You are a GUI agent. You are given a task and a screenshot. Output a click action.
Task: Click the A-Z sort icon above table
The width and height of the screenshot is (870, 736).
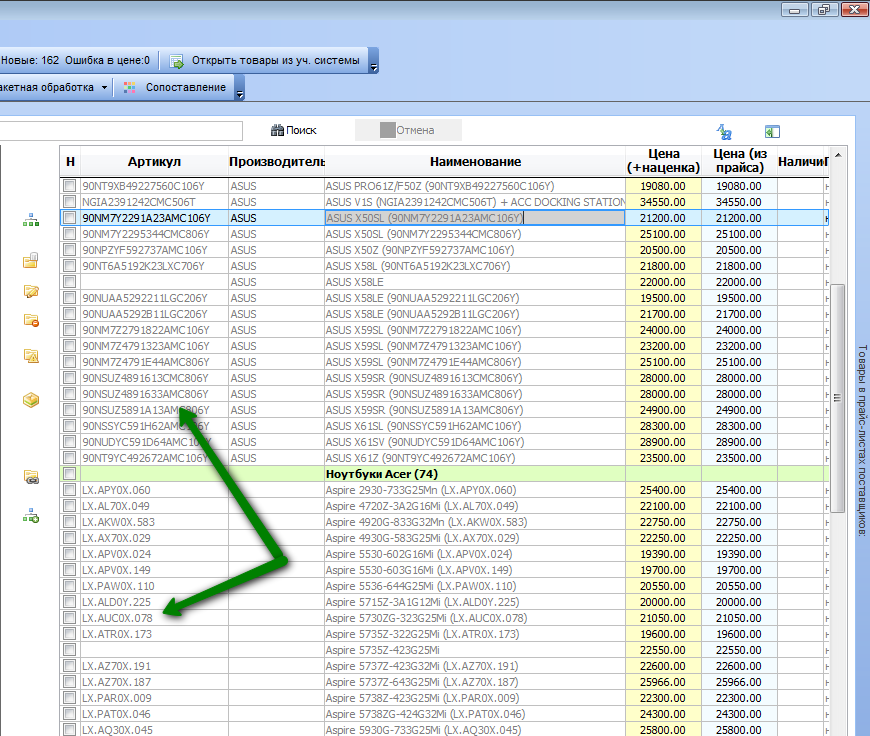(724, 132)
